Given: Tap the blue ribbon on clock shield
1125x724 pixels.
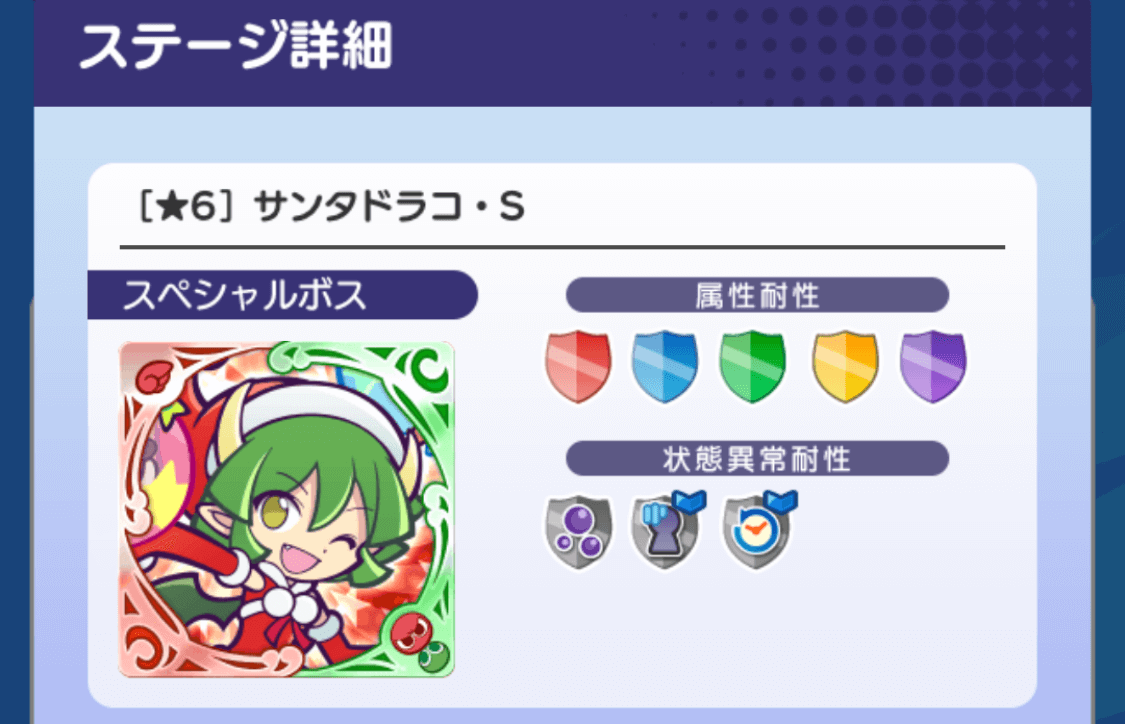Looking at the screenshot, I should click(781, 501).
